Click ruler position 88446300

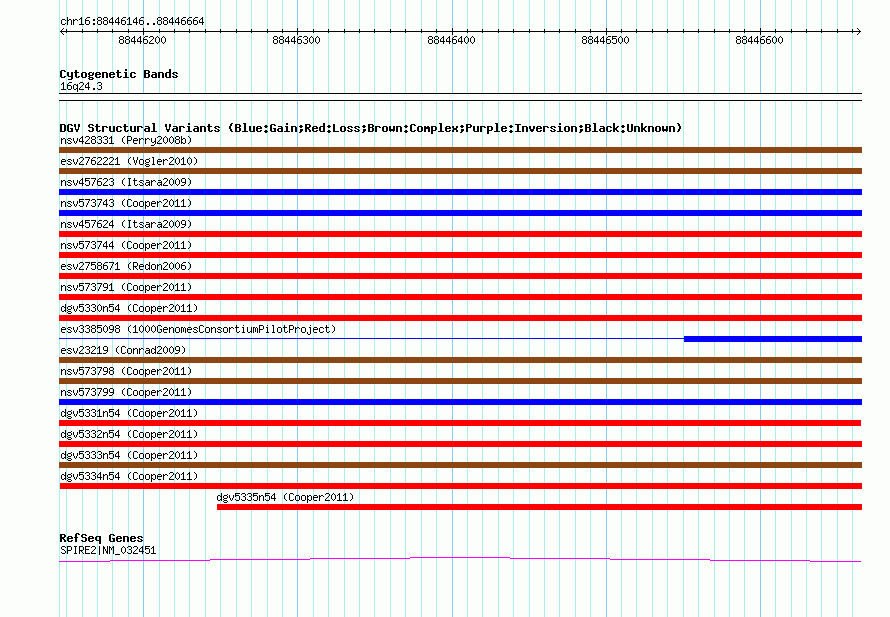pyautogui.click(x=296, y=40)
